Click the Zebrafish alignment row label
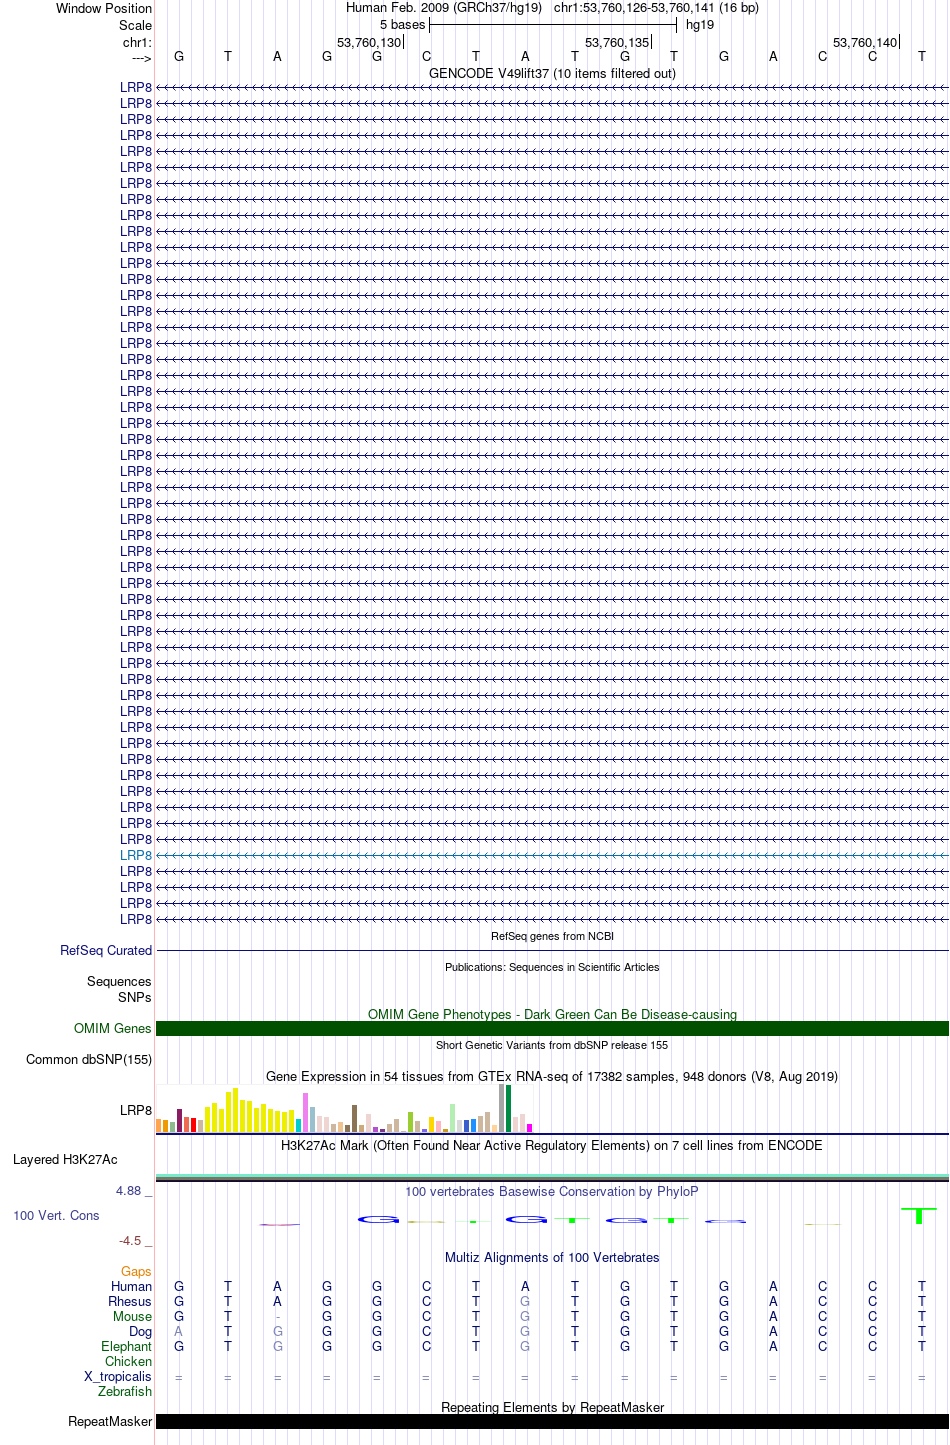 pyautogui.click(x=126, y=1392)
